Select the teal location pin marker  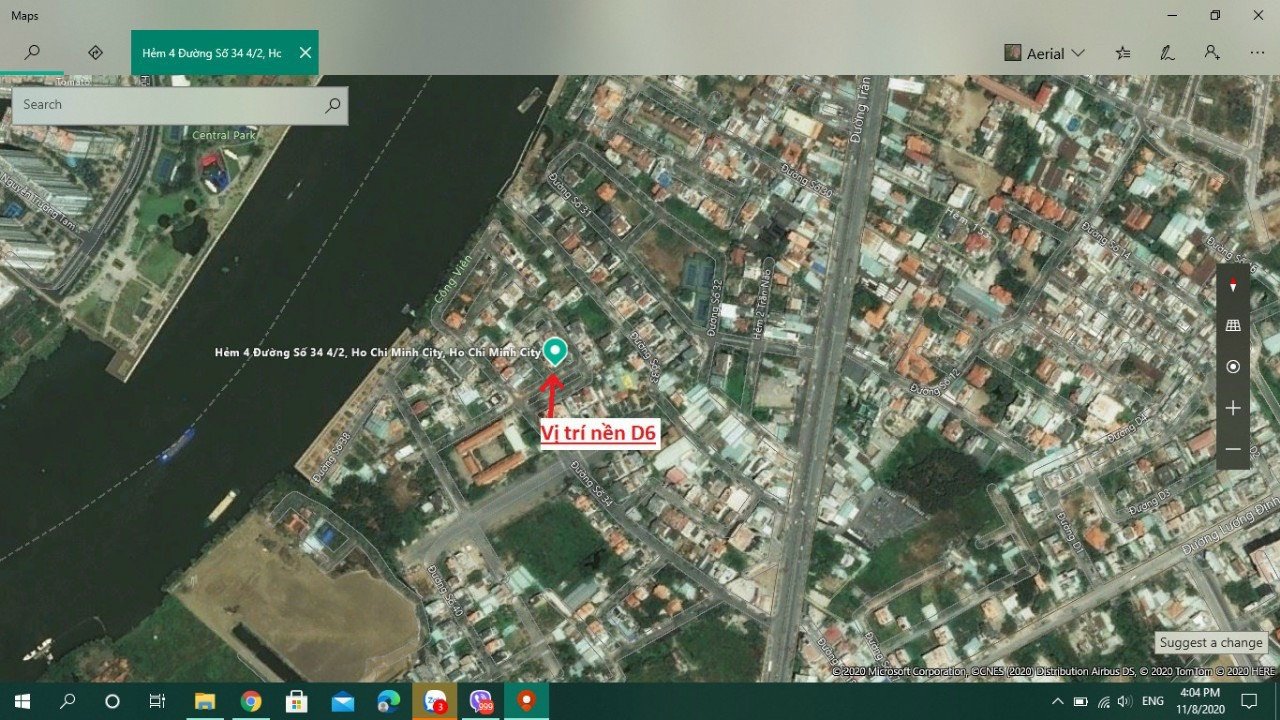(x=554, y=351)
